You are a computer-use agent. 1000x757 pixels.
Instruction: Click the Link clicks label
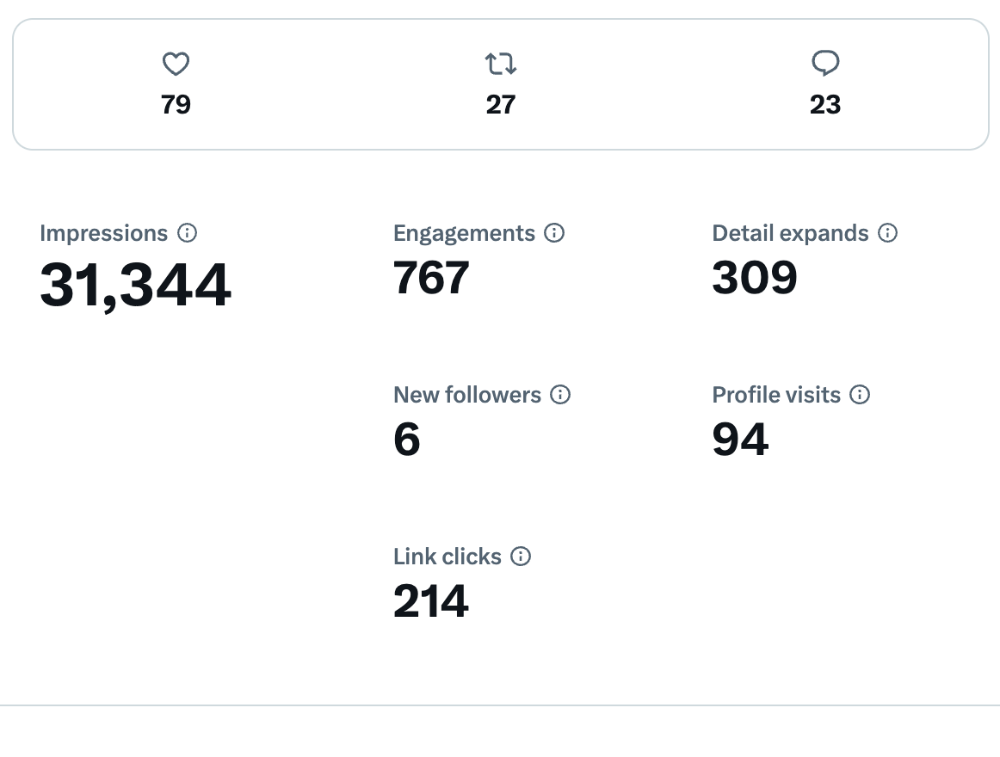tap(447, 557)
